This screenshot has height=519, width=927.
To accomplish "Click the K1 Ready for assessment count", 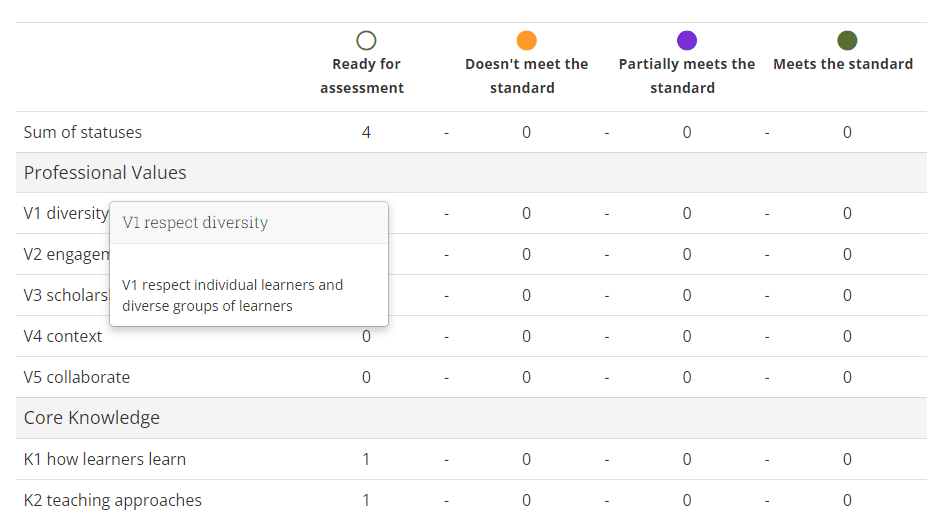I will pyautogui.click(x=366, y=459).
